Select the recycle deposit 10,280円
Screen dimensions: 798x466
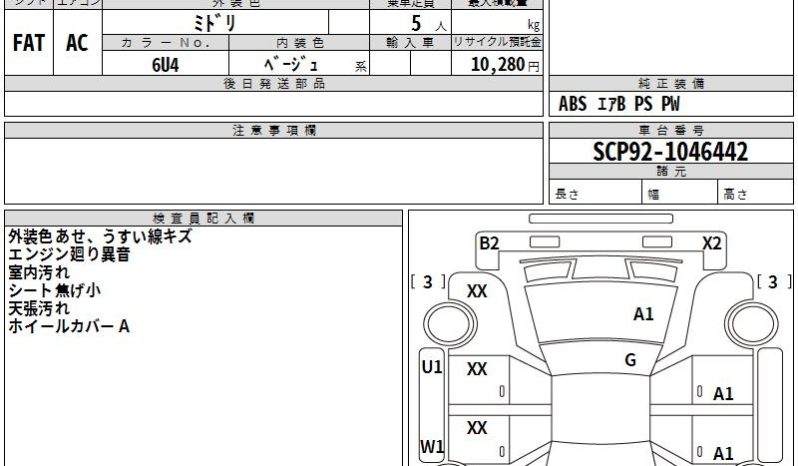pyautogui.click(x=505, y=65)
